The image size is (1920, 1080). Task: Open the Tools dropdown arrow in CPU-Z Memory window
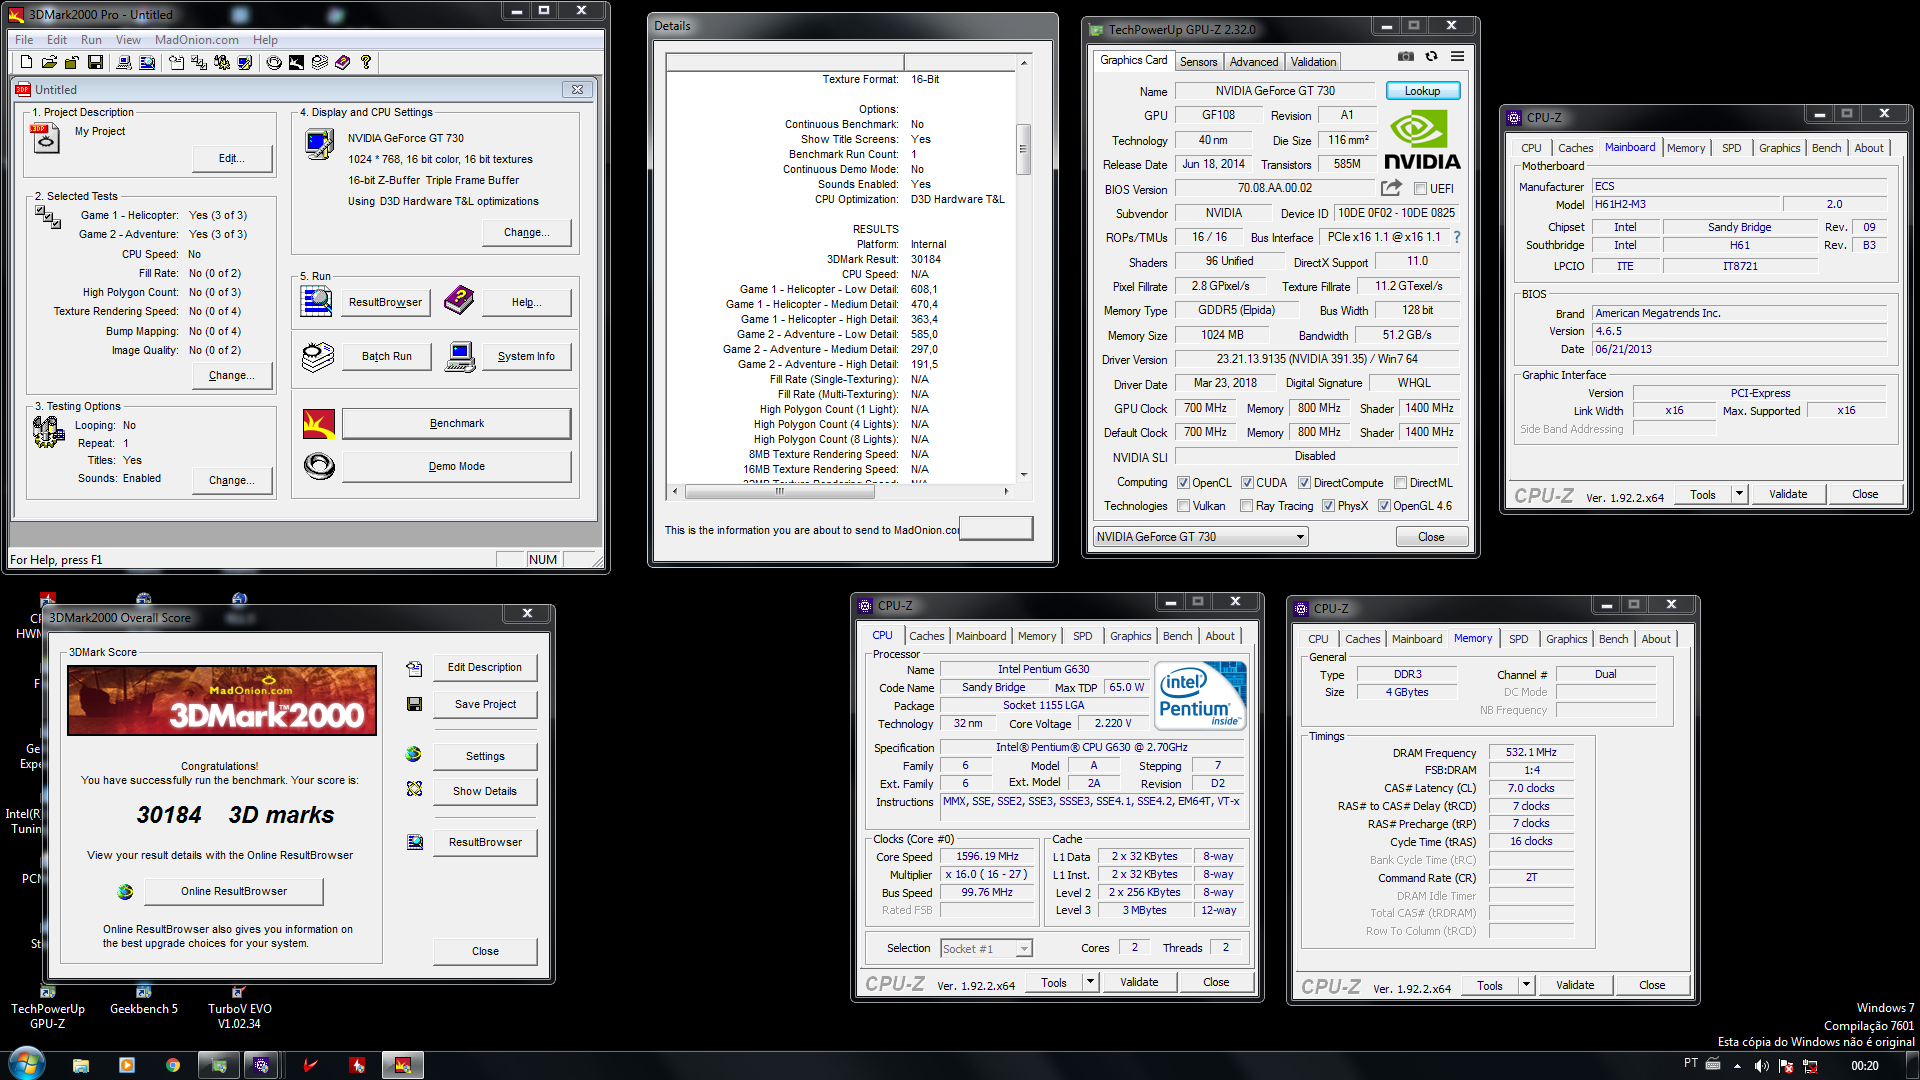click(1526, 985)
